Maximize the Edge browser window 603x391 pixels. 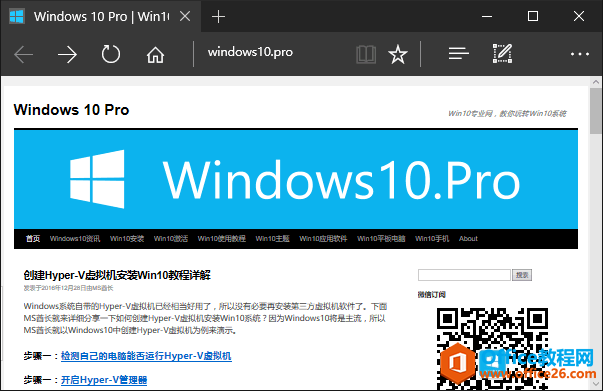point(533,16)
